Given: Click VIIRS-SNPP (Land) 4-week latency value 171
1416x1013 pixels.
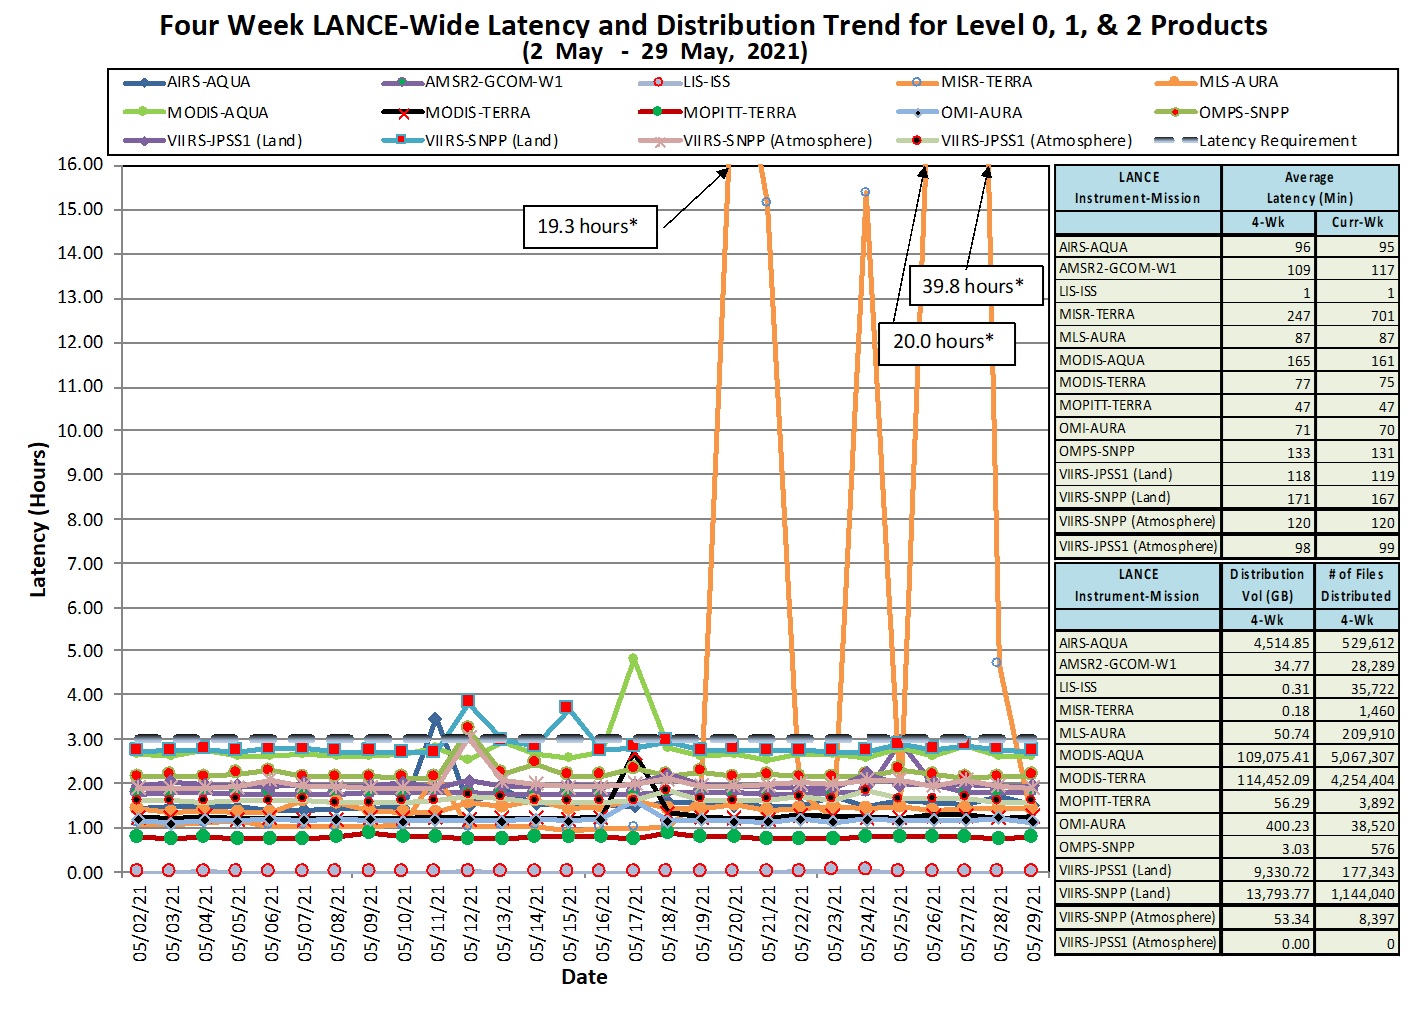Looking at the screenshot, I should coord(1298,499).
